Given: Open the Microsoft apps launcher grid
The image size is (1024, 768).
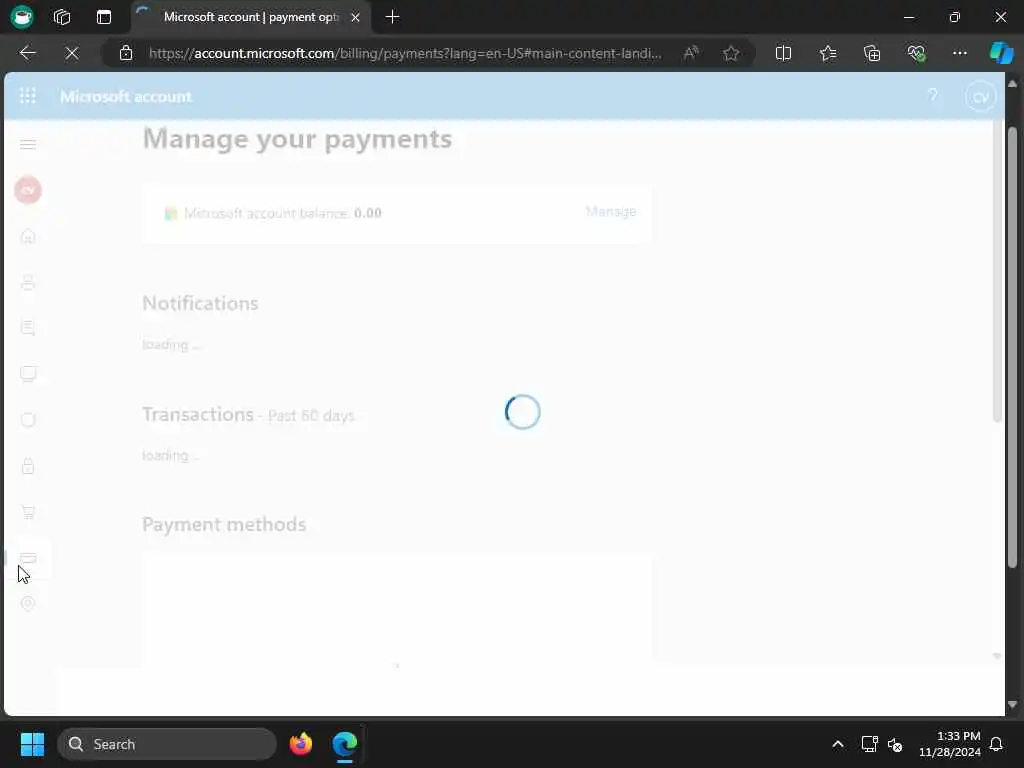Looking at the screenshot, I should coord(27,96).
